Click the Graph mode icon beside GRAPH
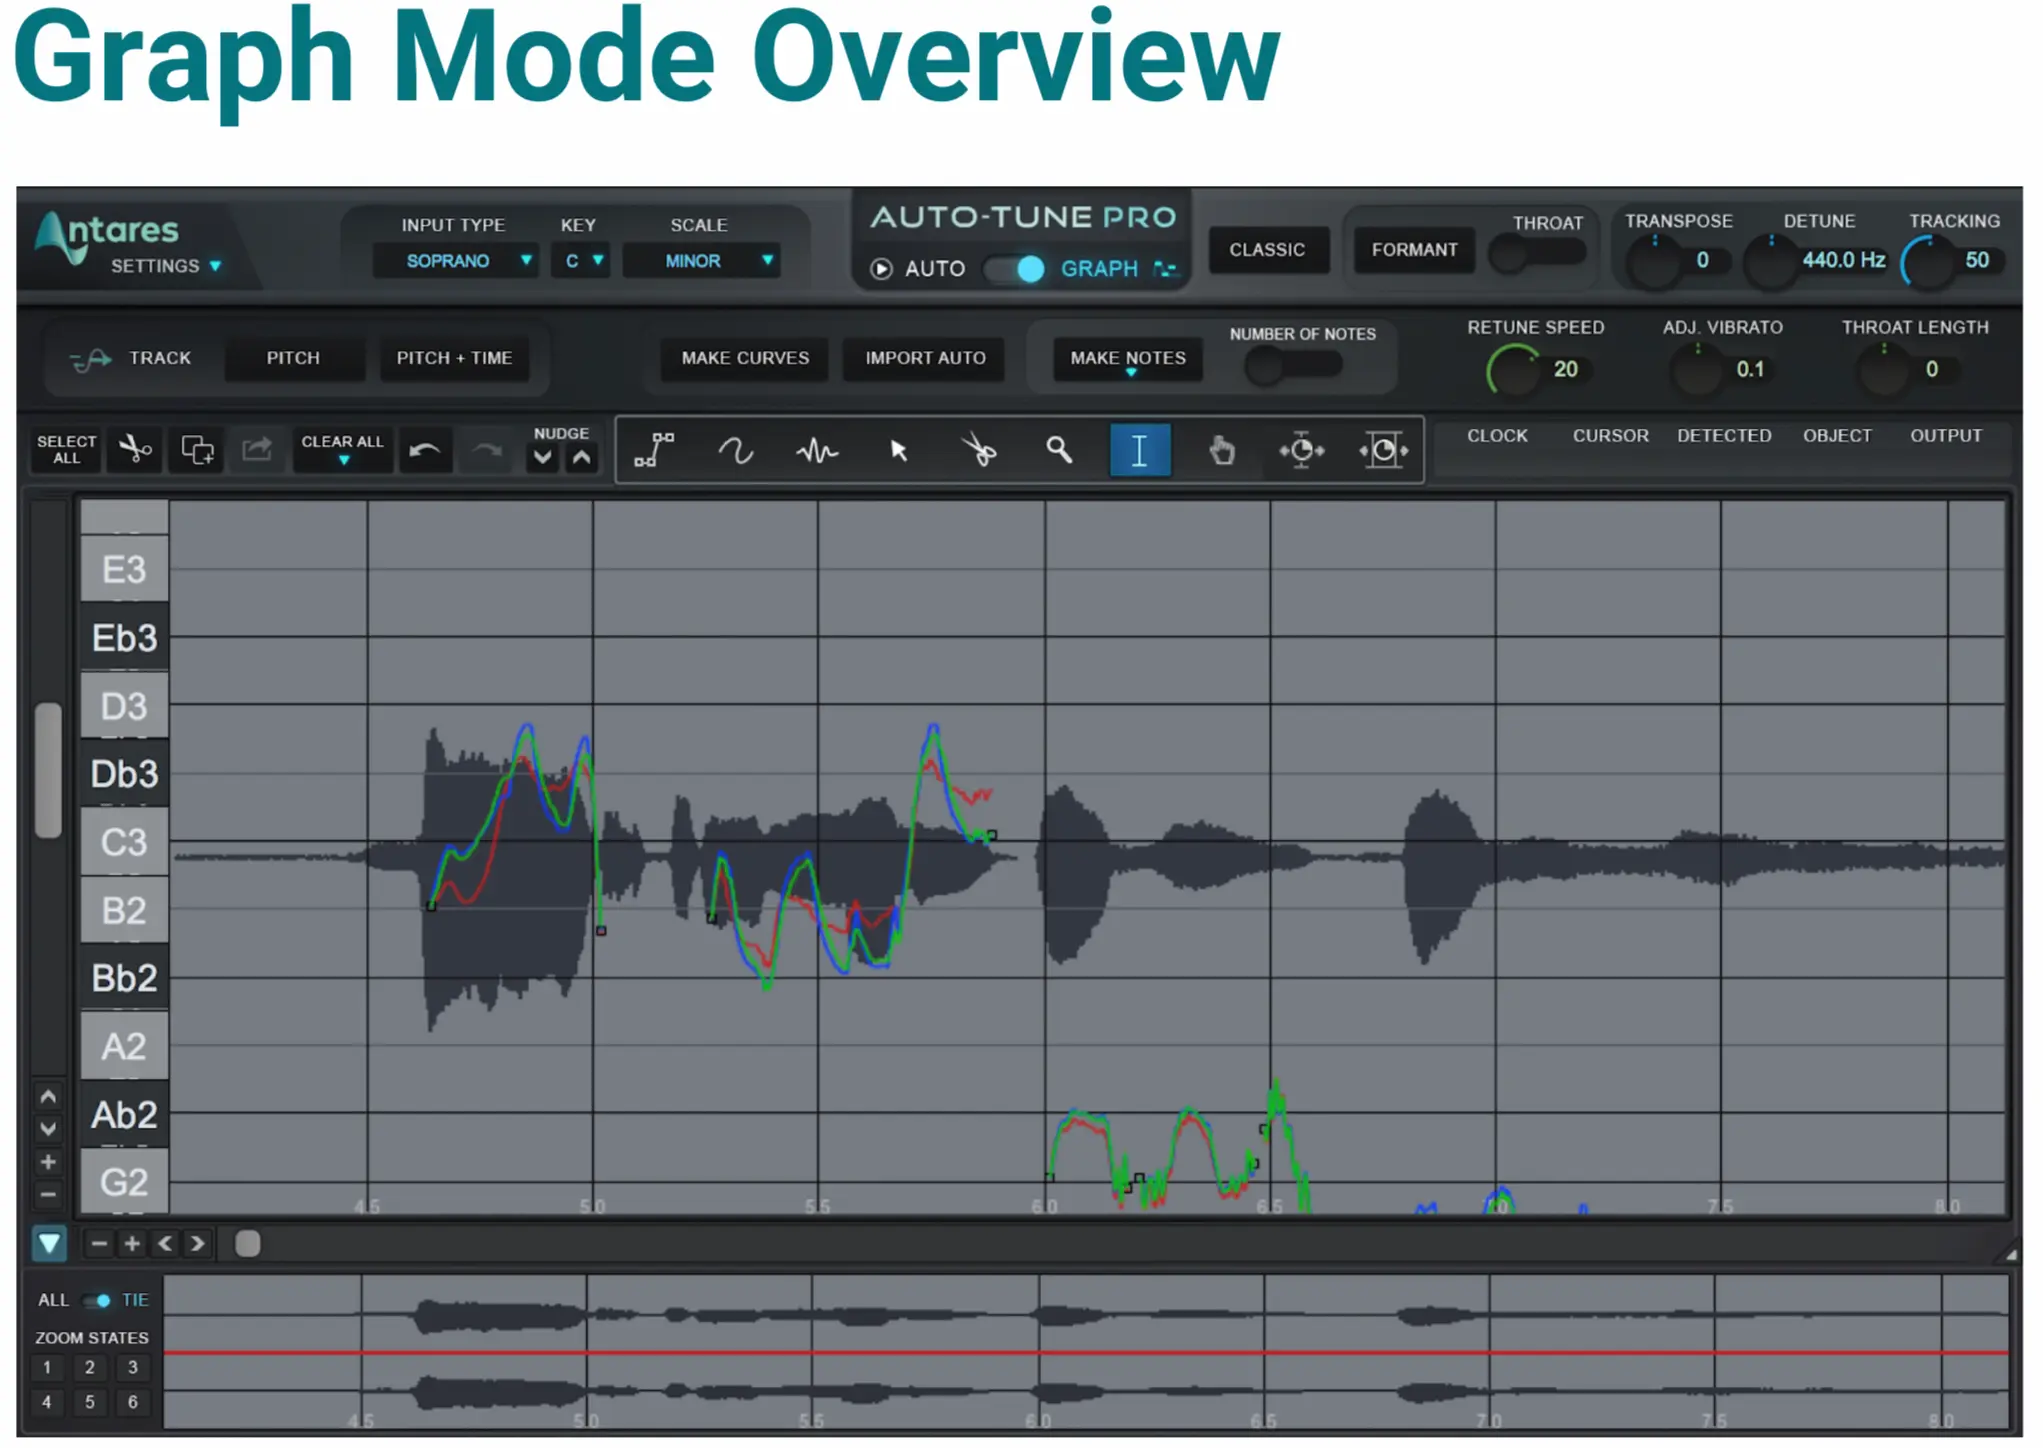Image resolution: width=2043 pixels, height=1448 pixels. click(x=1165, y=269)
